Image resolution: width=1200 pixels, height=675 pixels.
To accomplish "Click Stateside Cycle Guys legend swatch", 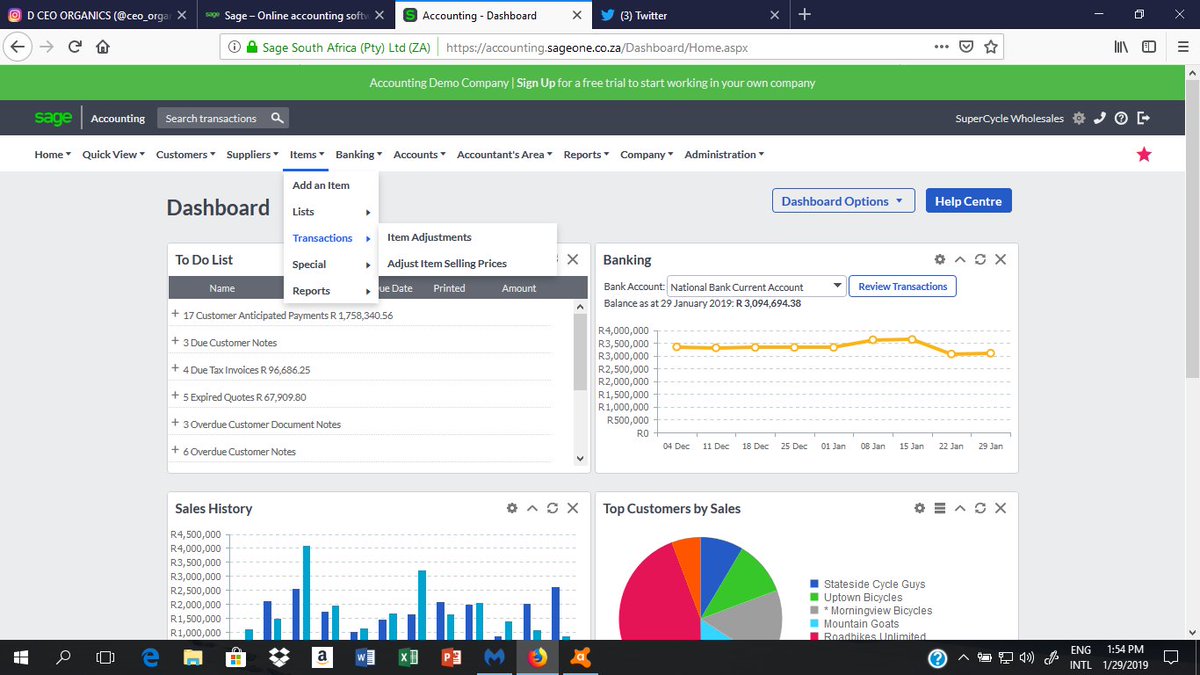I will click(815, 584).
